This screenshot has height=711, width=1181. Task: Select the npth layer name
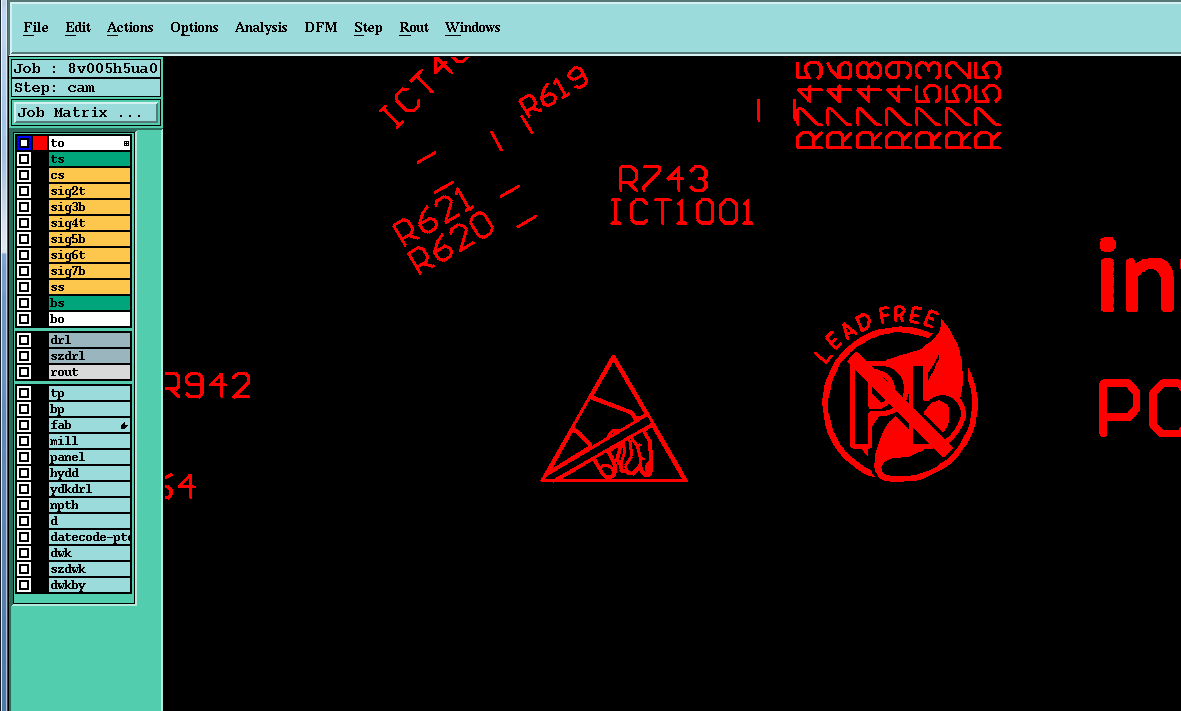click(x=90, y=505)
